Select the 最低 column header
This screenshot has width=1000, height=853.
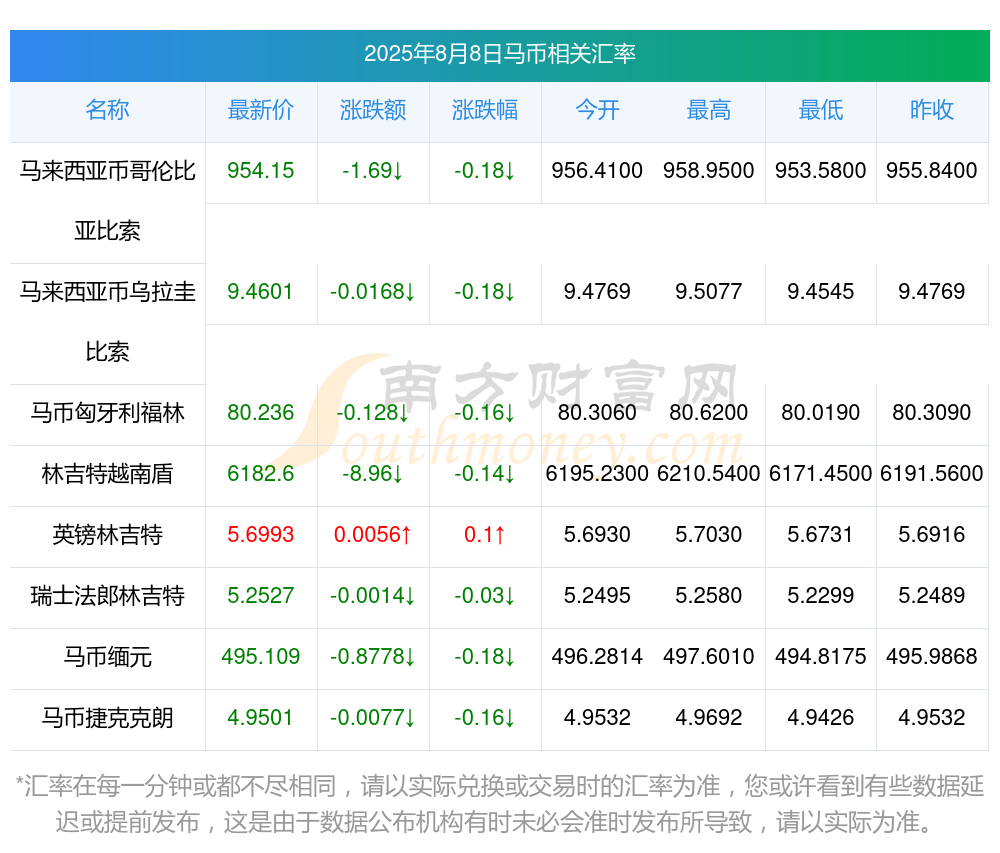[821, 110]
